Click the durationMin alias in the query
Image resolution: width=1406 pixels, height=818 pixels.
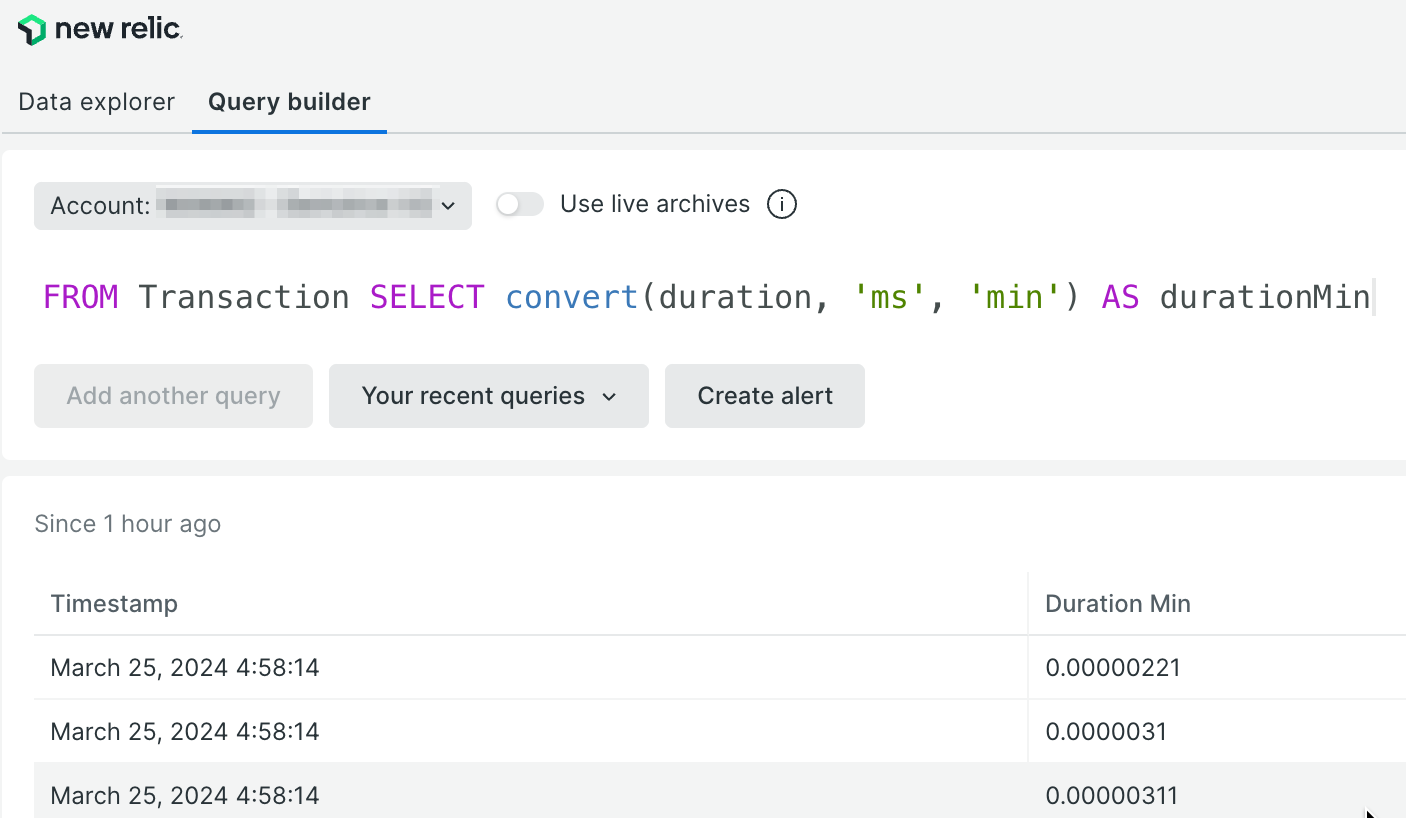pos(1265,297)
